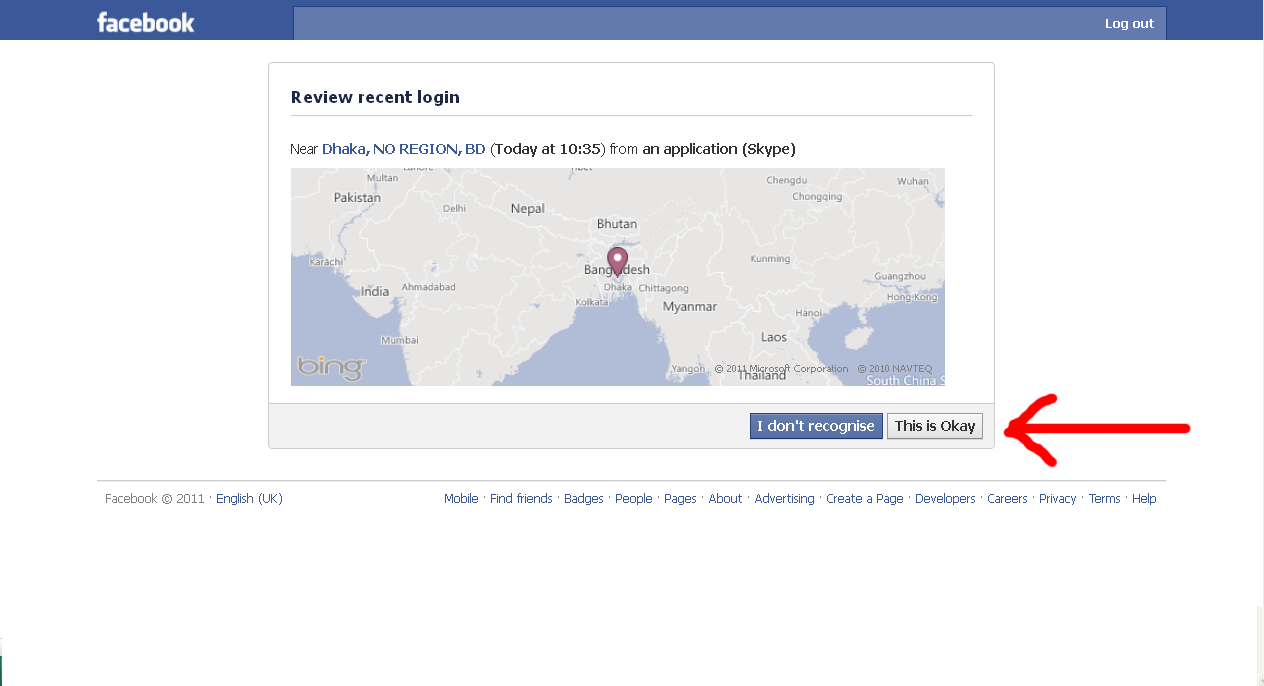Click Nepal label on the map
The height and width of the screenshot is (686, 1264).
[x=528, y=209]
